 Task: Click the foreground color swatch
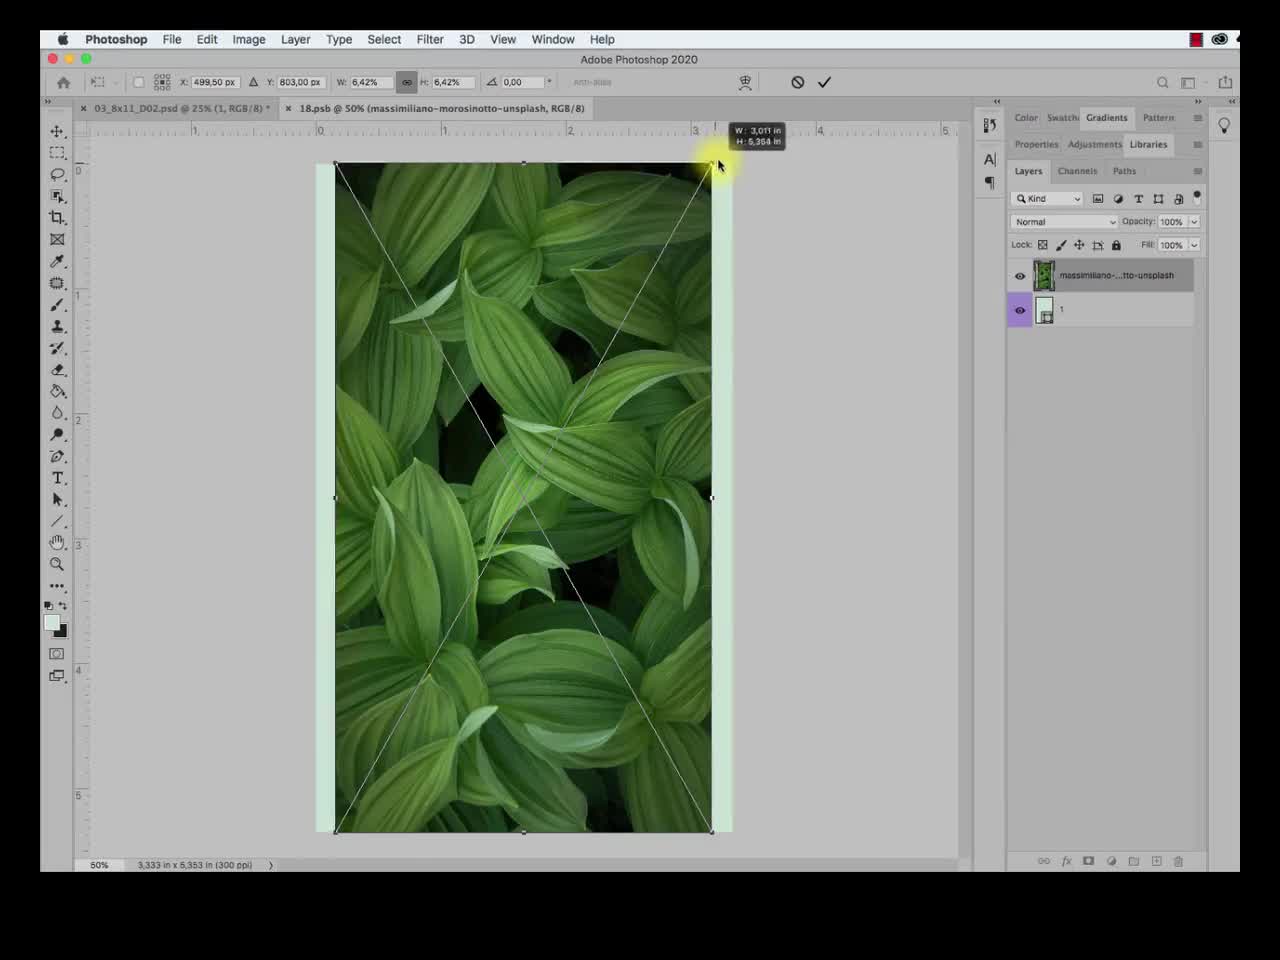52,623
